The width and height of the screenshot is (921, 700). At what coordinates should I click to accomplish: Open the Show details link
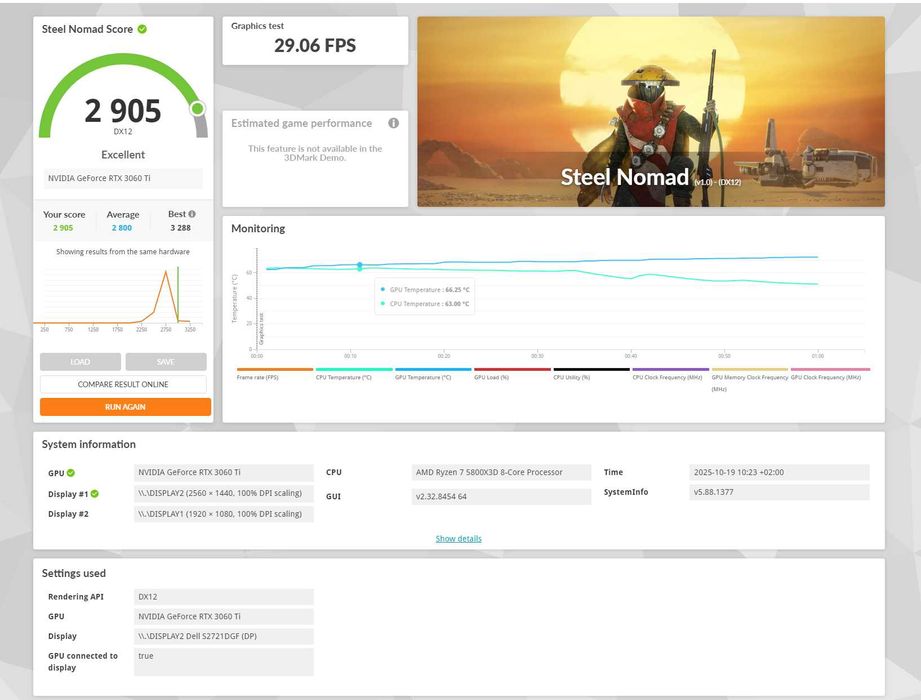pyautogui.click(x=459, y=539)
